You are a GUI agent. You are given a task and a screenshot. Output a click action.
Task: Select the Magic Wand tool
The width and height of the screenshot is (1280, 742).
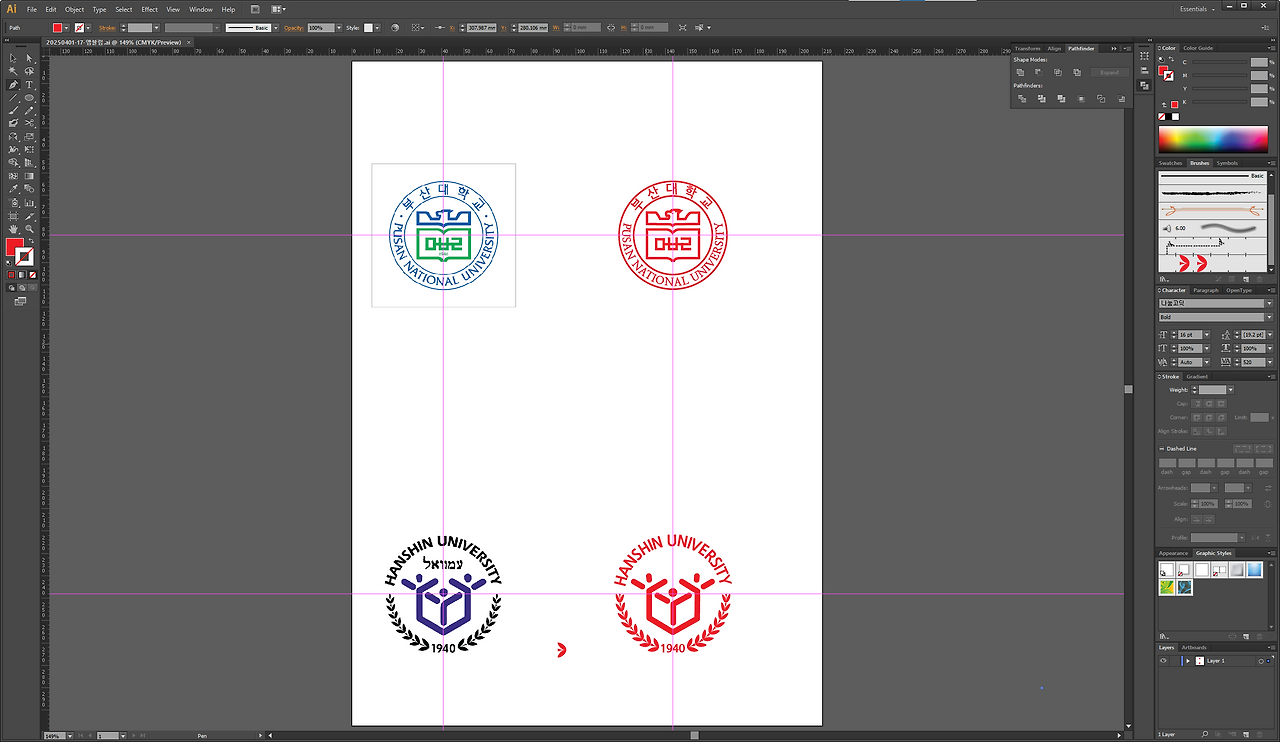click(13, 72)
